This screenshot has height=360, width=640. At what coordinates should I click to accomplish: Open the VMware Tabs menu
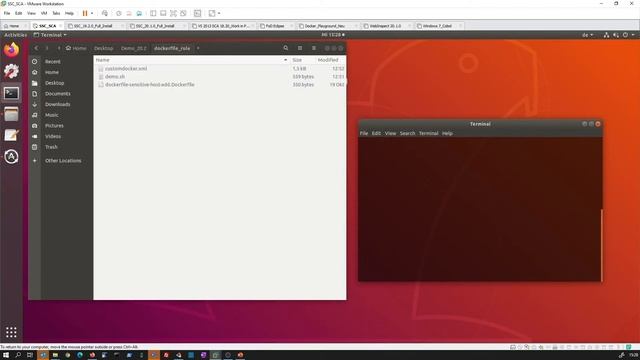[56, 13]
